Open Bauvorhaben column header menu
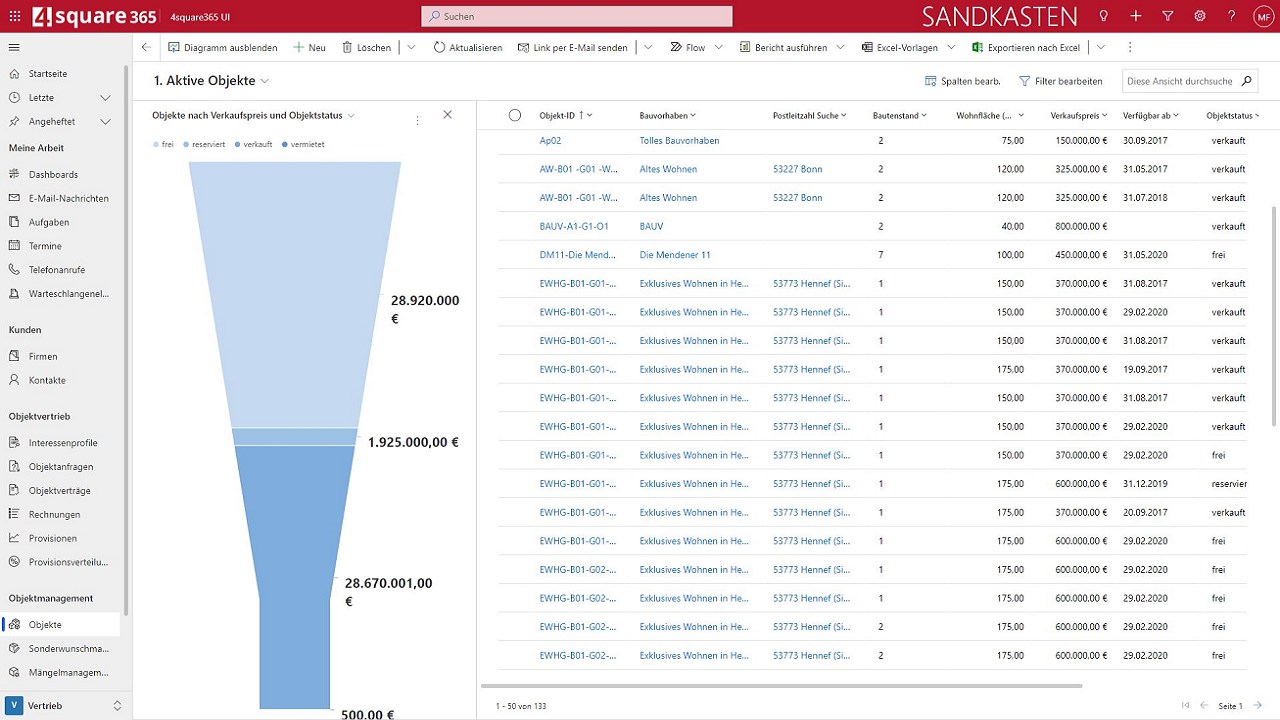1280x720 pixels. coord(668,115)
